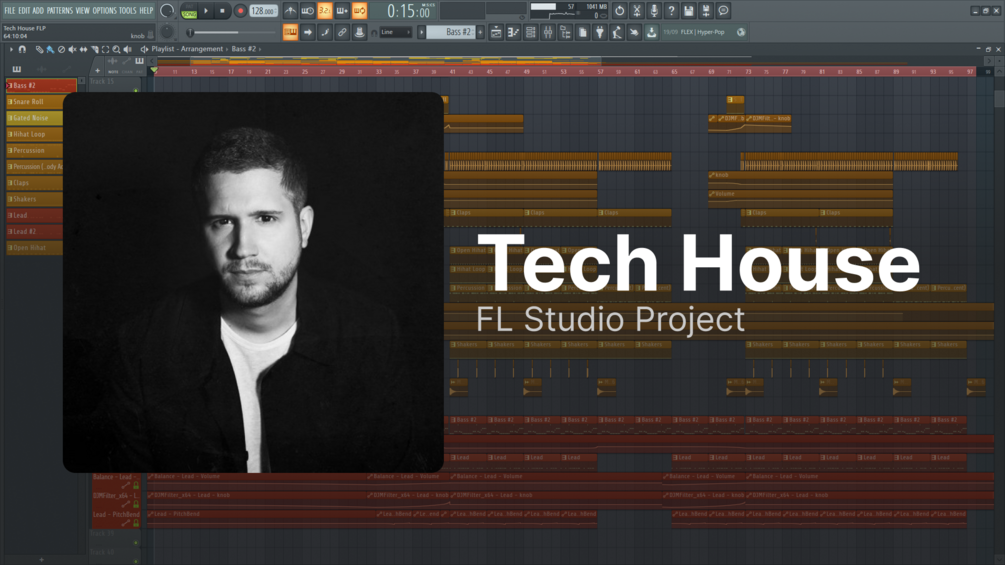
Task: Click the touch controllers icon
Action: tap(635, 32)
